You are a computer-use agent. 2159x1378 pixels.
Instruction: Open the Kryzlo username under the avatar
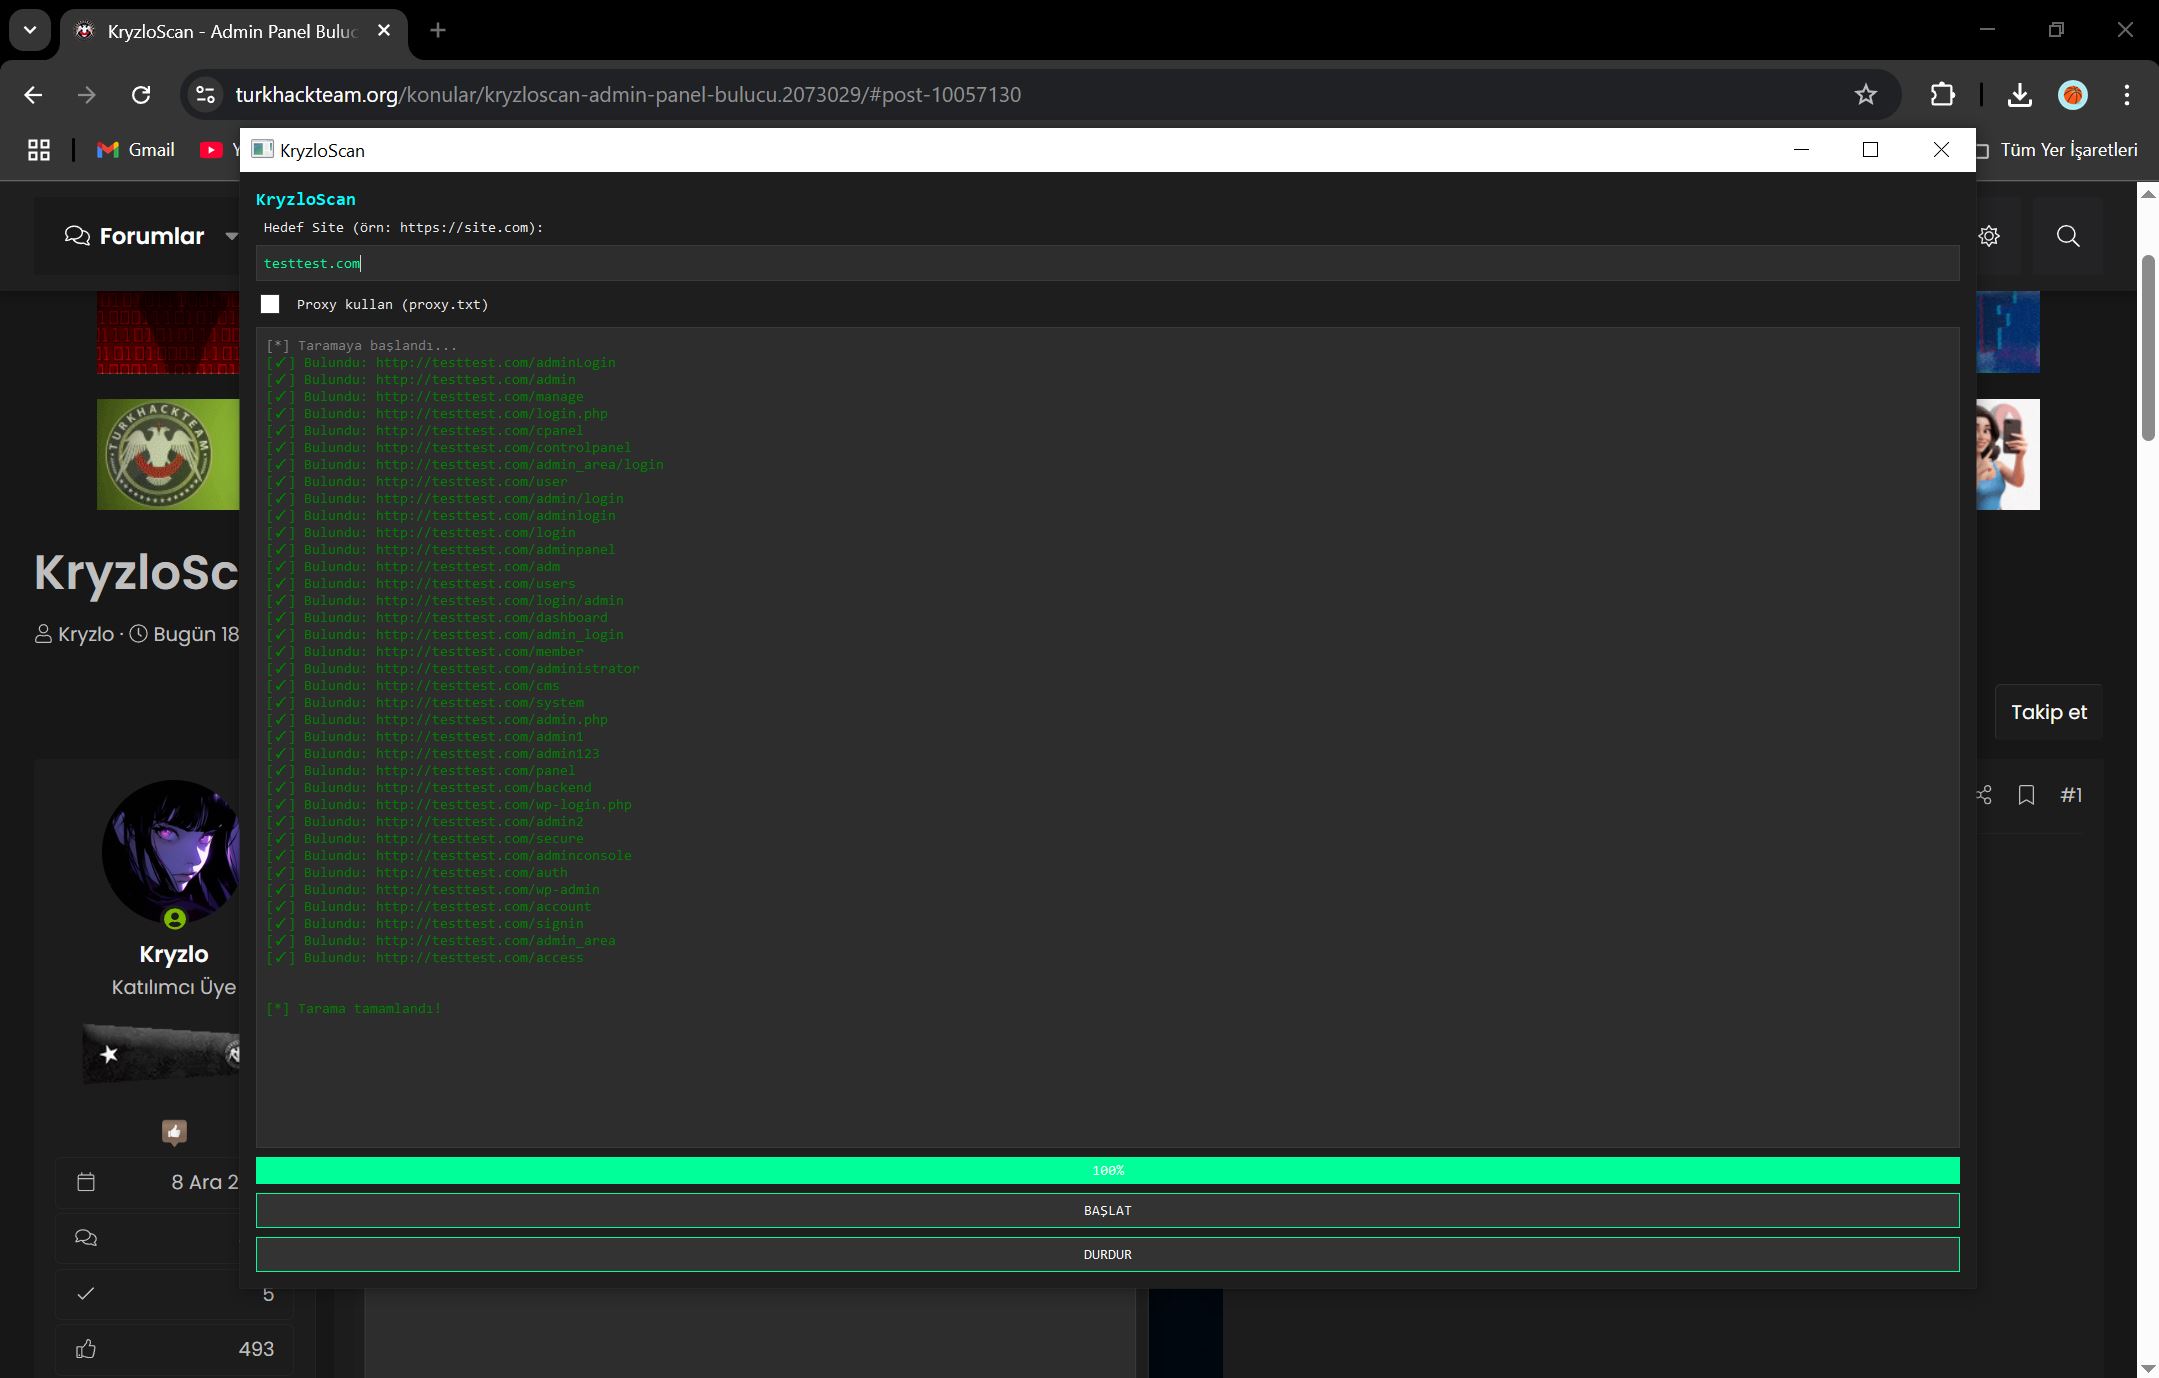[x=174, y=954]
